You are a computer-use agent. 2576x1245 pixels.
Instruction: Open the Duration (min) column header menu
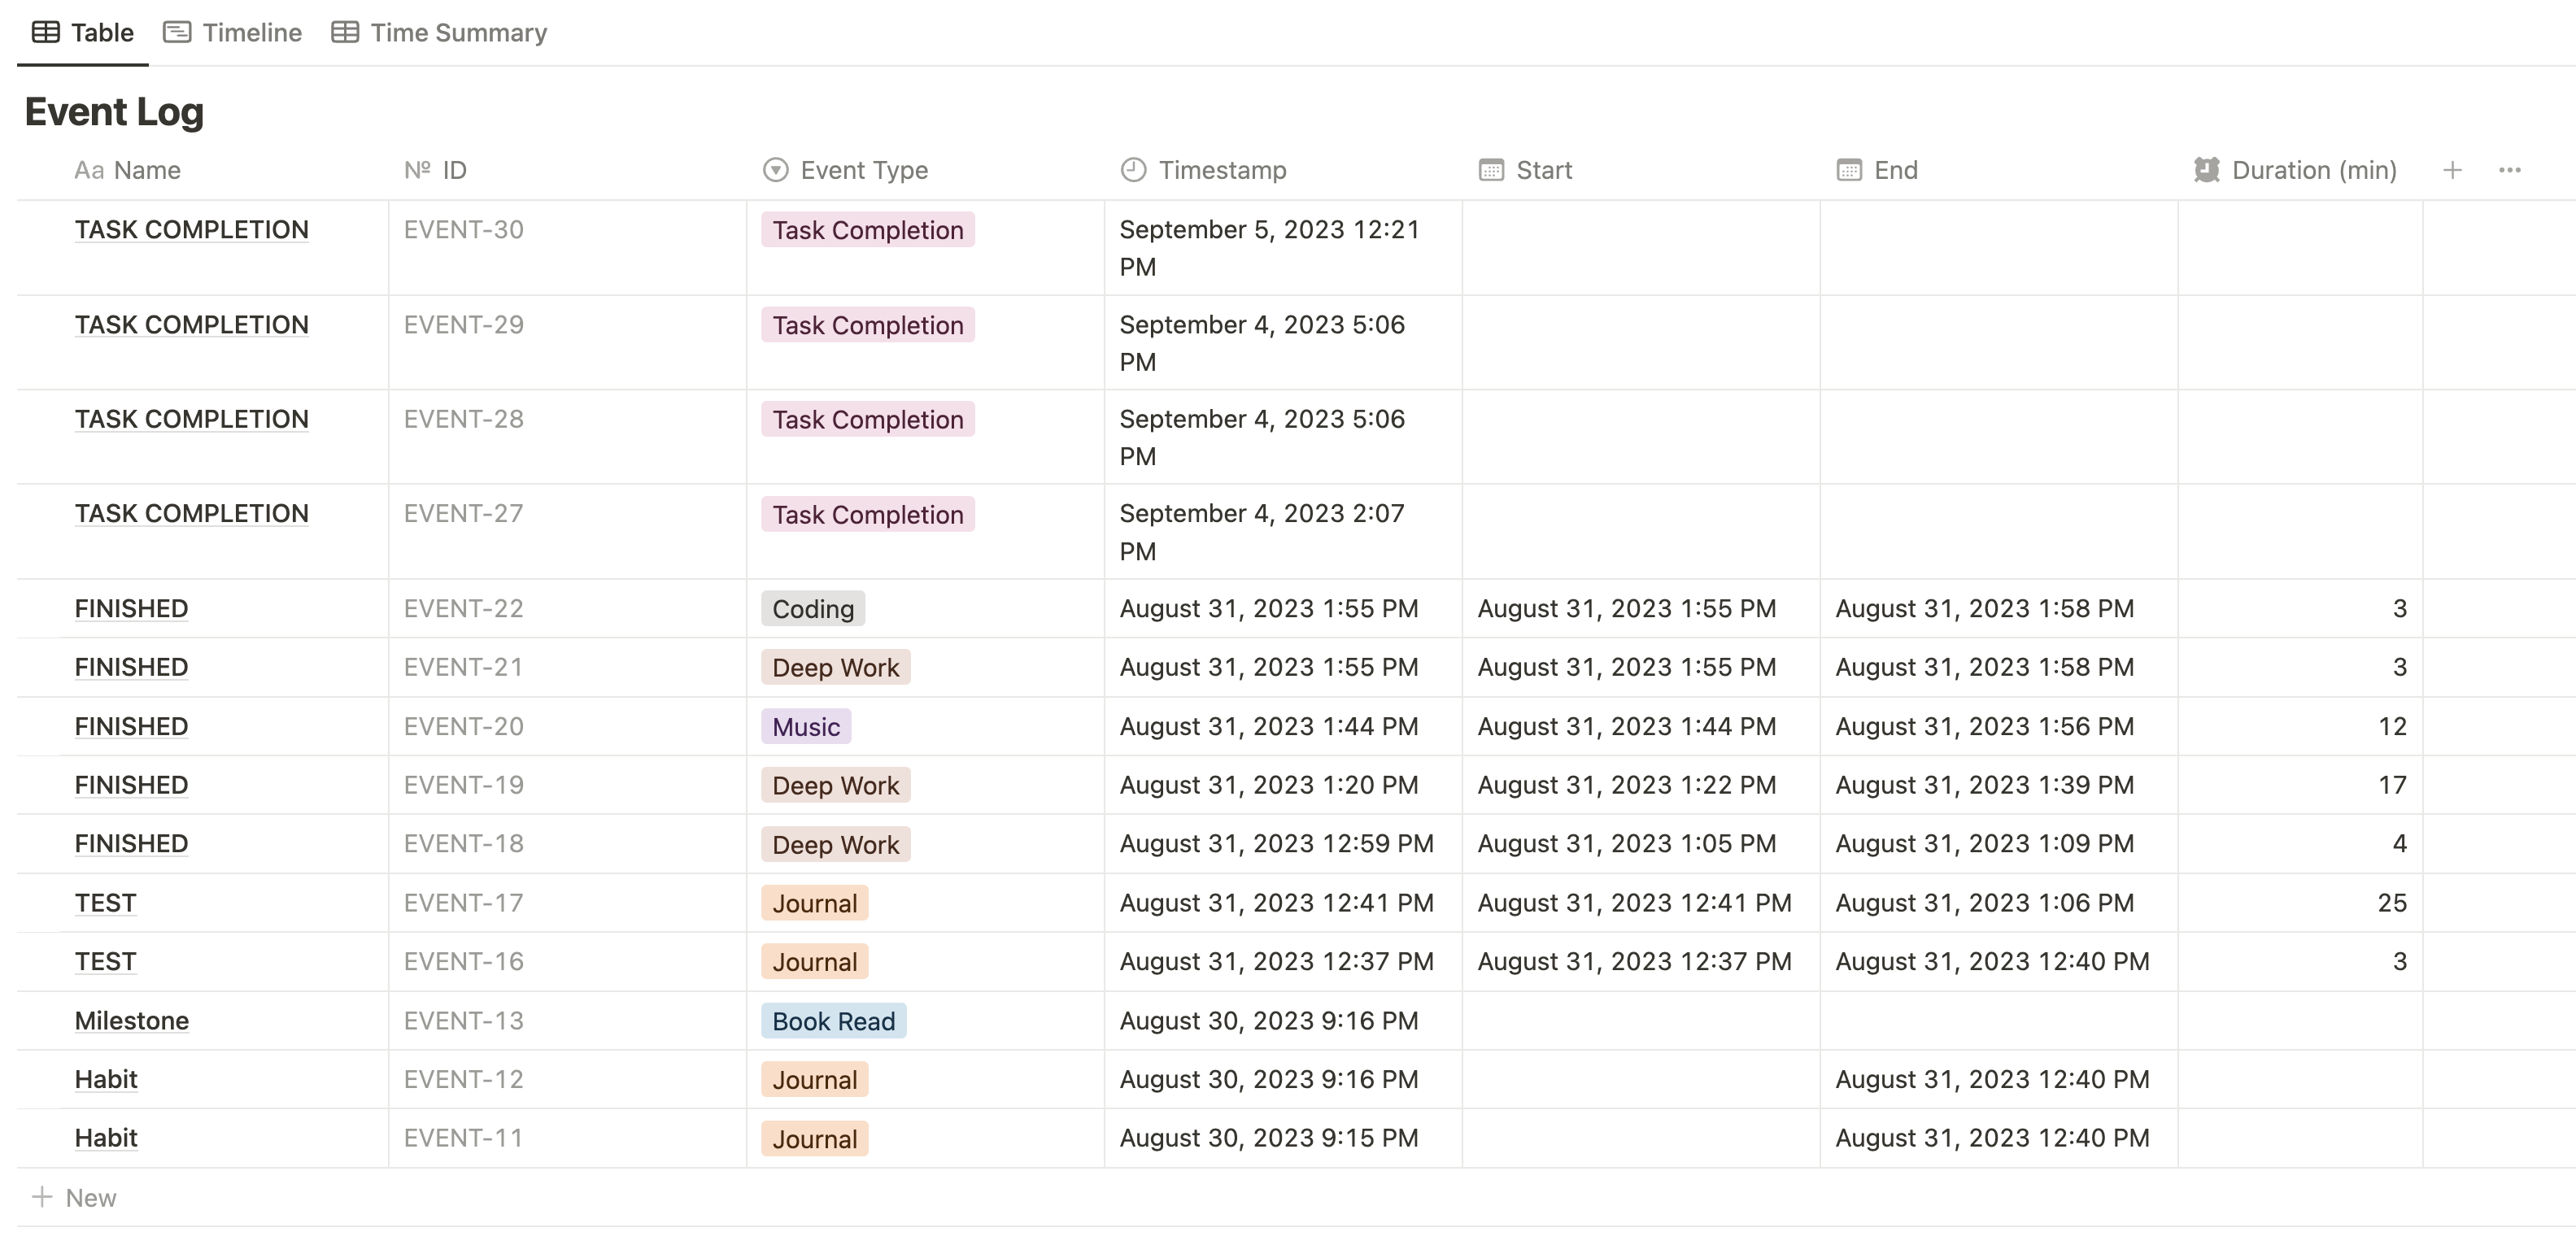[x=2301, y=170]
